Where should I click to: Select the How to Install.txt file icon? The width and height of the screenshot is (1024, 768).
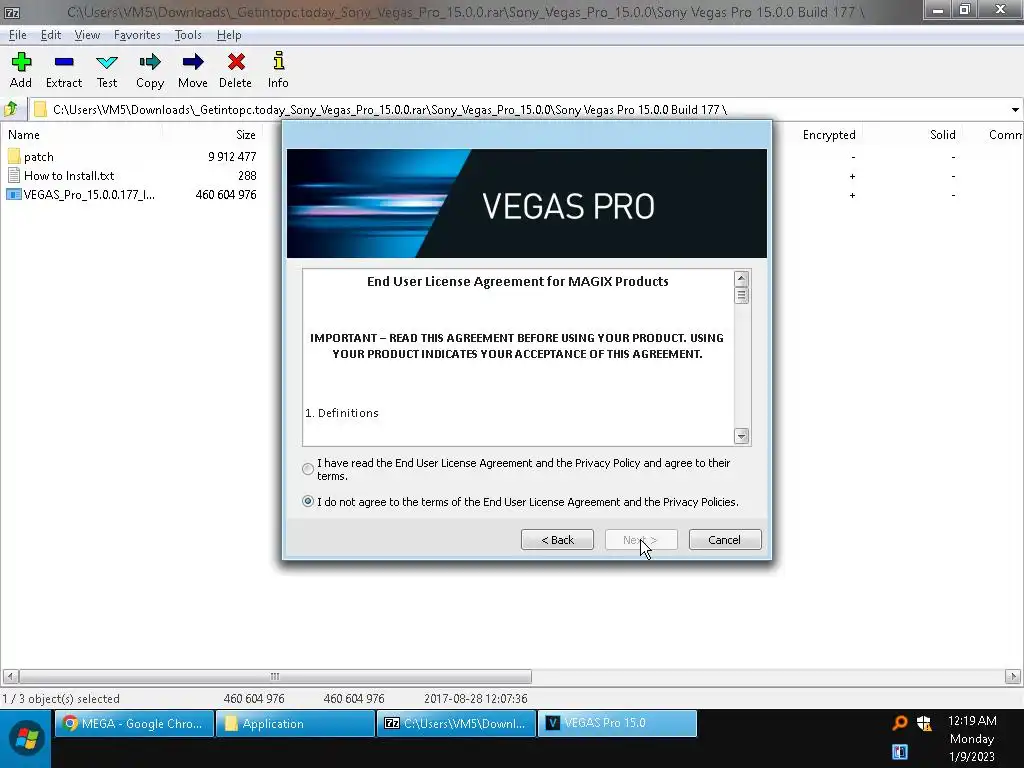(x=14, y=175)
